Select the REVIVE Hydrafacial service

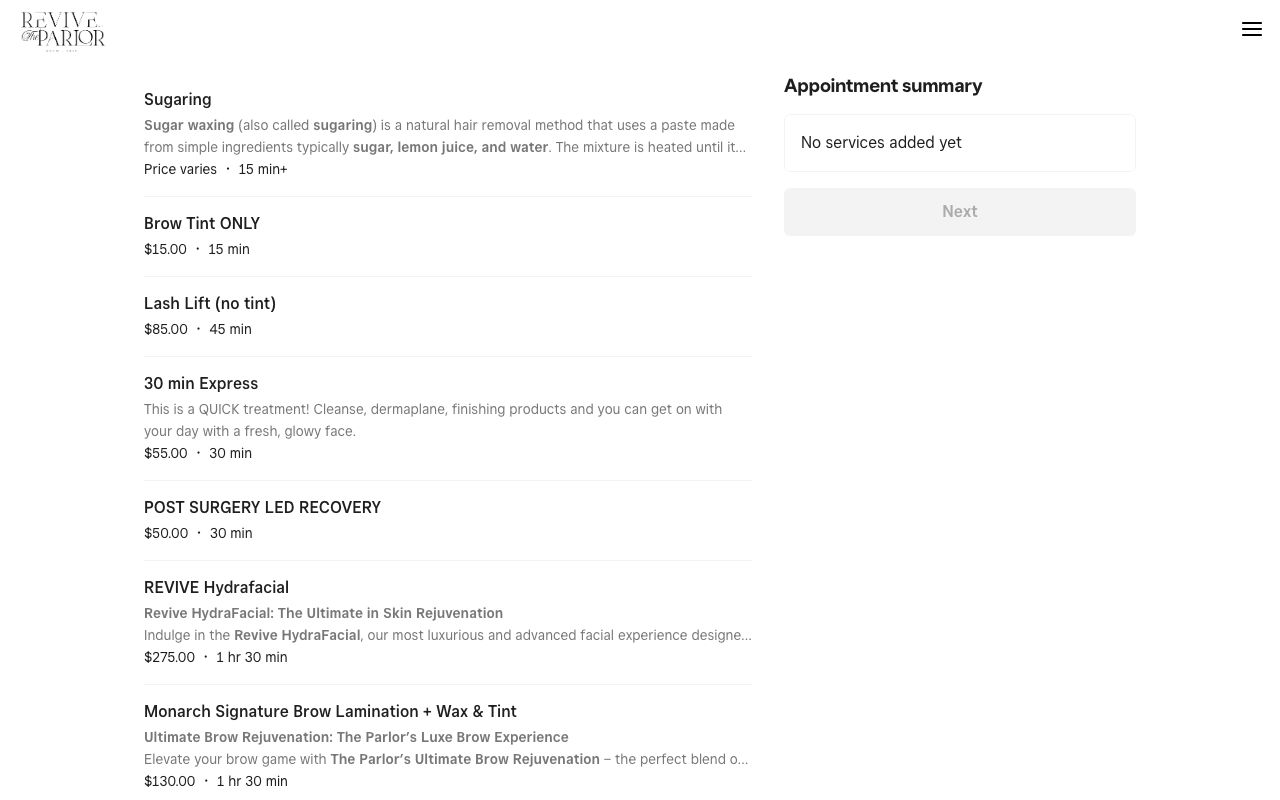(x=216, y=588)
